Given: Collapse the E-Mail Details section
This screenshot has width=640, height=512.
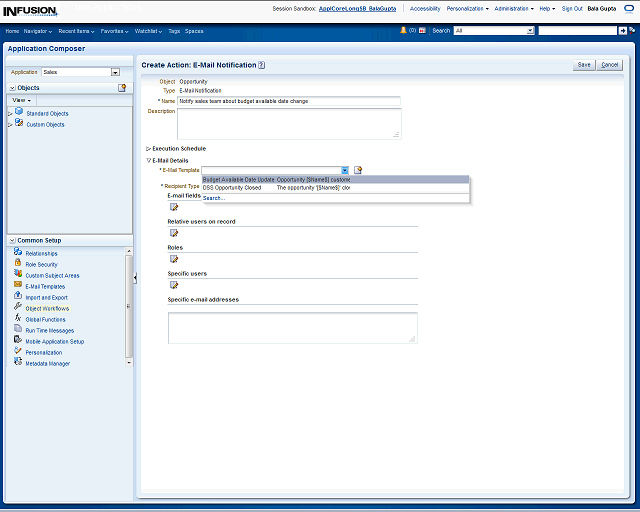Looking at the screenshot, I should tap(149, 160).
